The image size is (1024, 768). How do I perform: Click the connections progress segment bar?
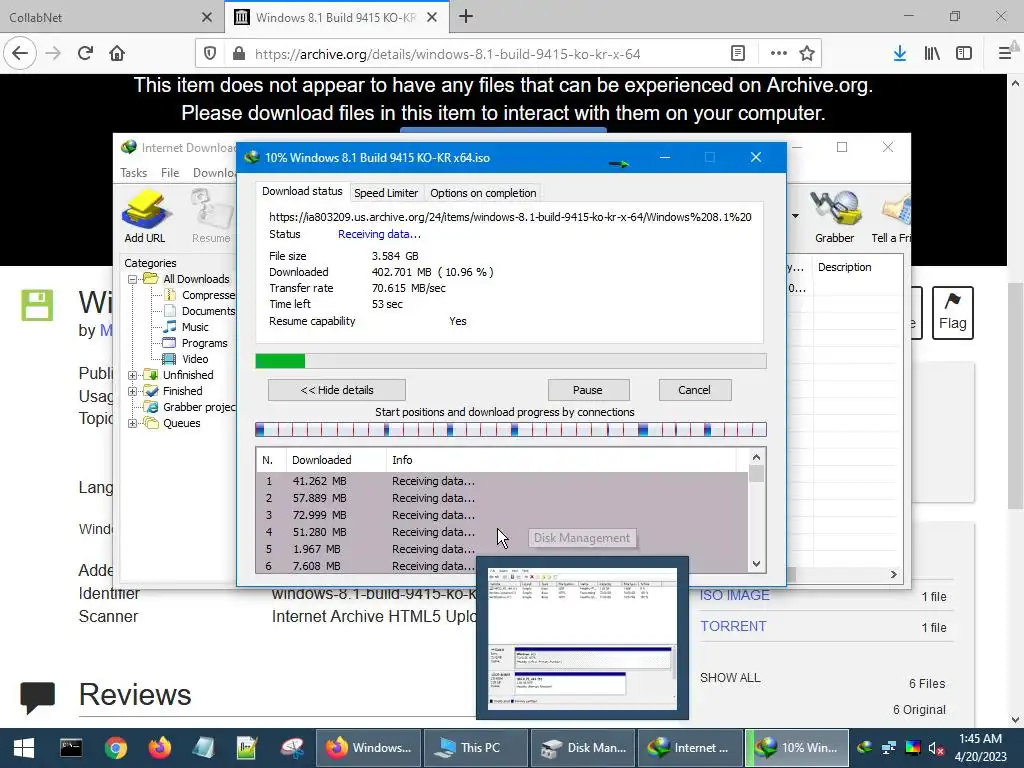coord(511,430)
